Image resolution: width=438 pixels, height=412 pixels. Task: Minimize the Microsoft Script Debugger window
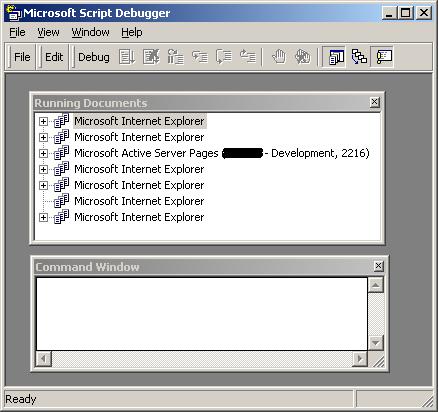(389, 13)
